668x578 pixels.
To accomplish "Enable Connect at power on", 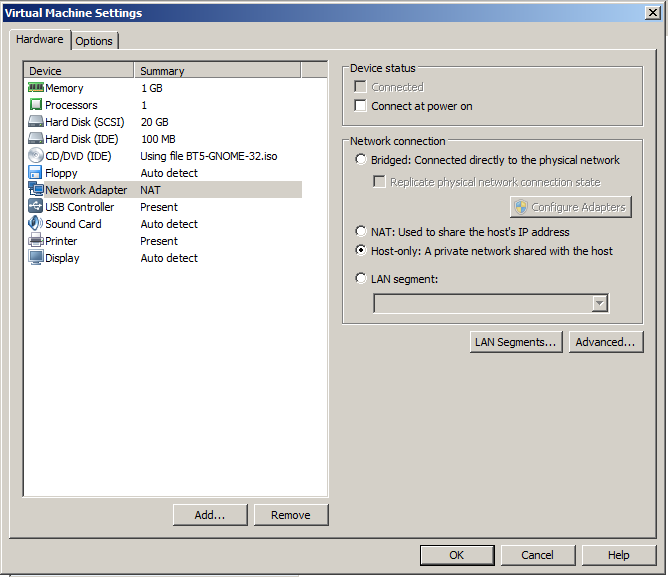I will point(360,105).
